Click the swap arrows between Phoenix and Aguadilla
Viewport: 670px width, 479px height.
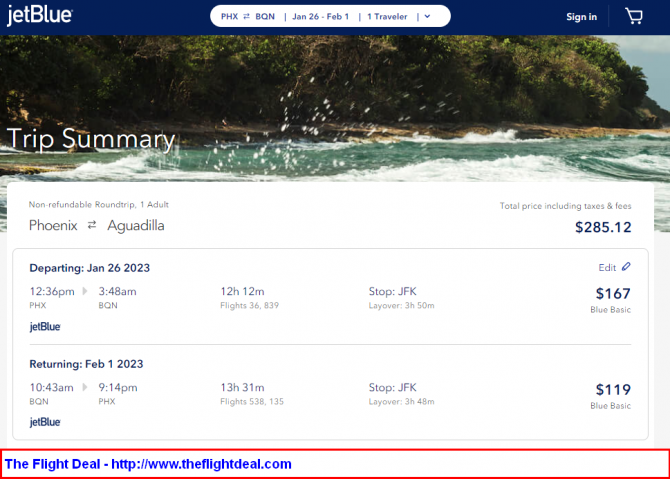click(92, 225)
